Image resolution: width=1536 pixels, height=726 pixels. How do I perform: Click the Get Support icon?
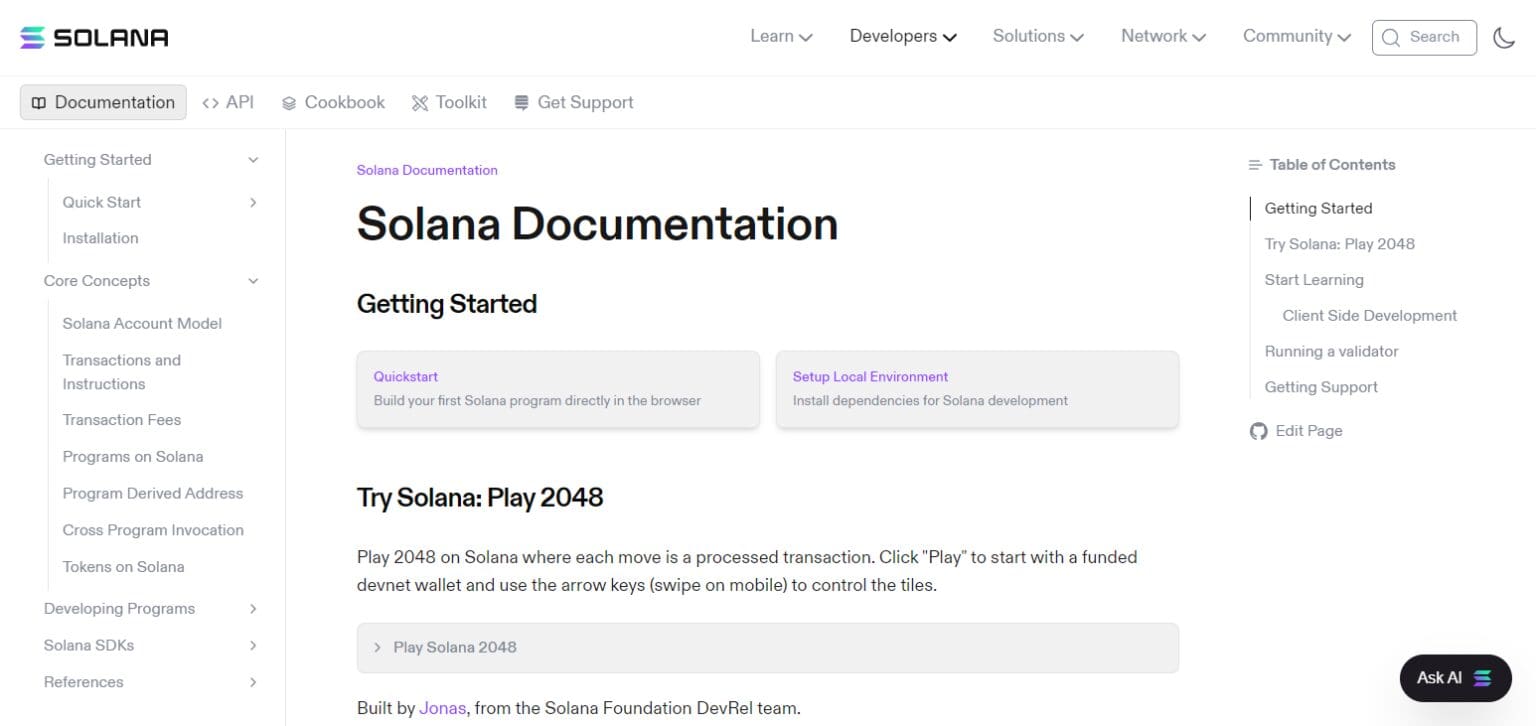pyautogui.click(x=519, y=102)
